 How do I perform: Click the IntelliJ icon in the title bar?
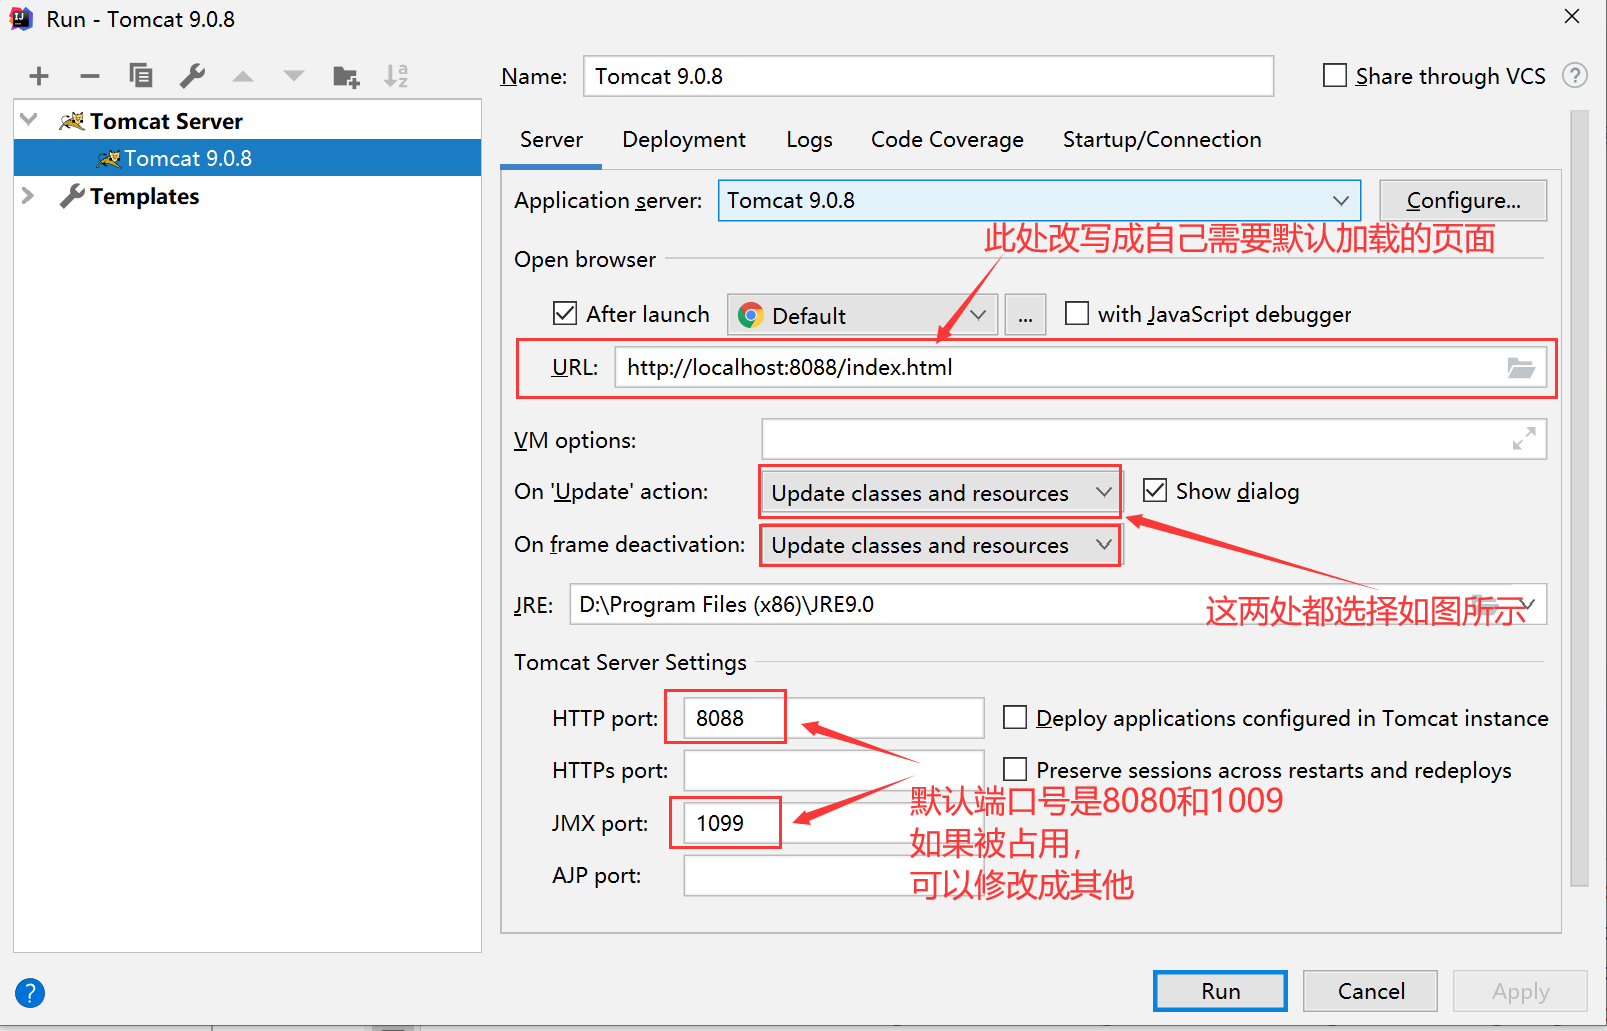click(20, 19)
